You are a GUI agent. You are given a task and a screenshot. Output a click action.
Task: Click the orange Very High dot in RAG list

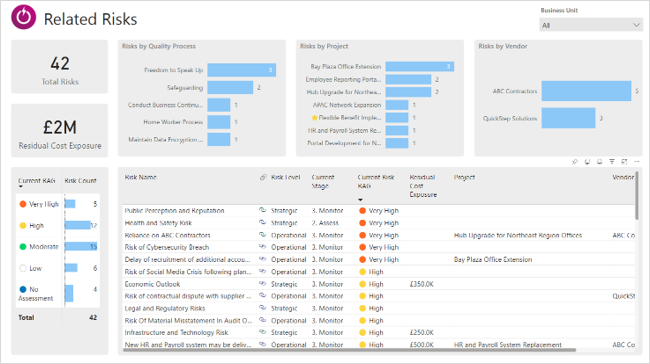coord(23,204)
